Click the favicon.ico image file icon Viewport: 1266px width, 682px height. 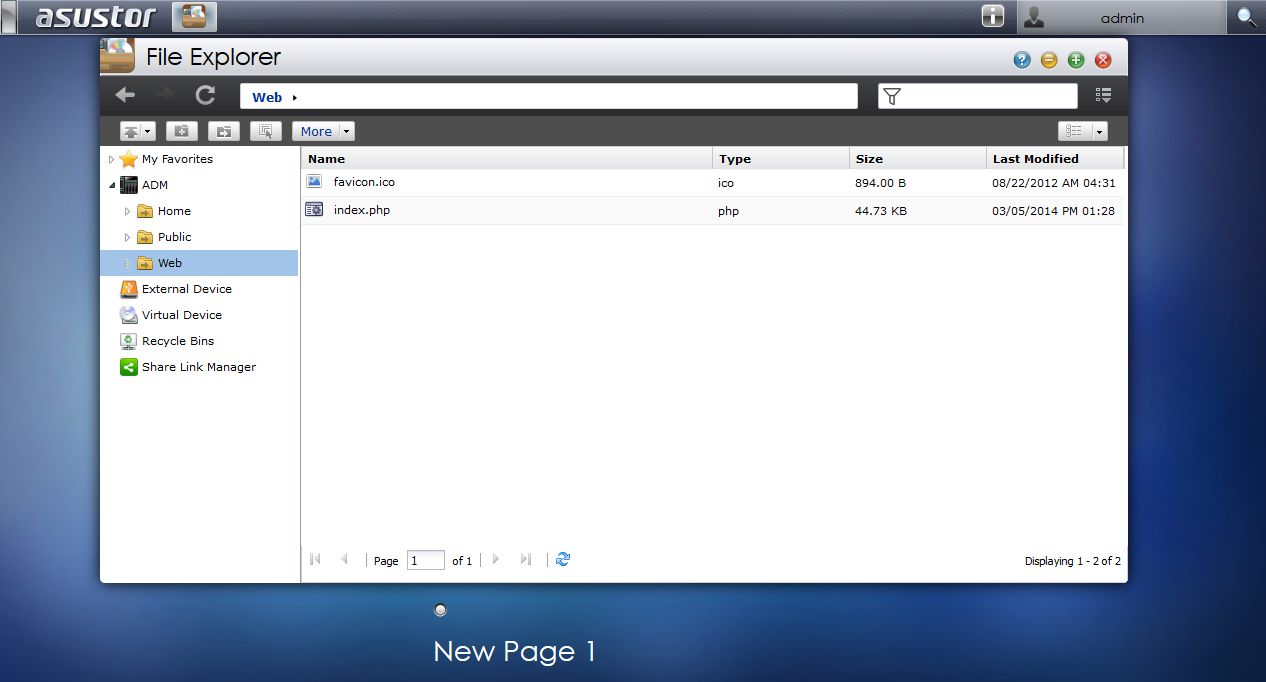(x=314, y=181)
